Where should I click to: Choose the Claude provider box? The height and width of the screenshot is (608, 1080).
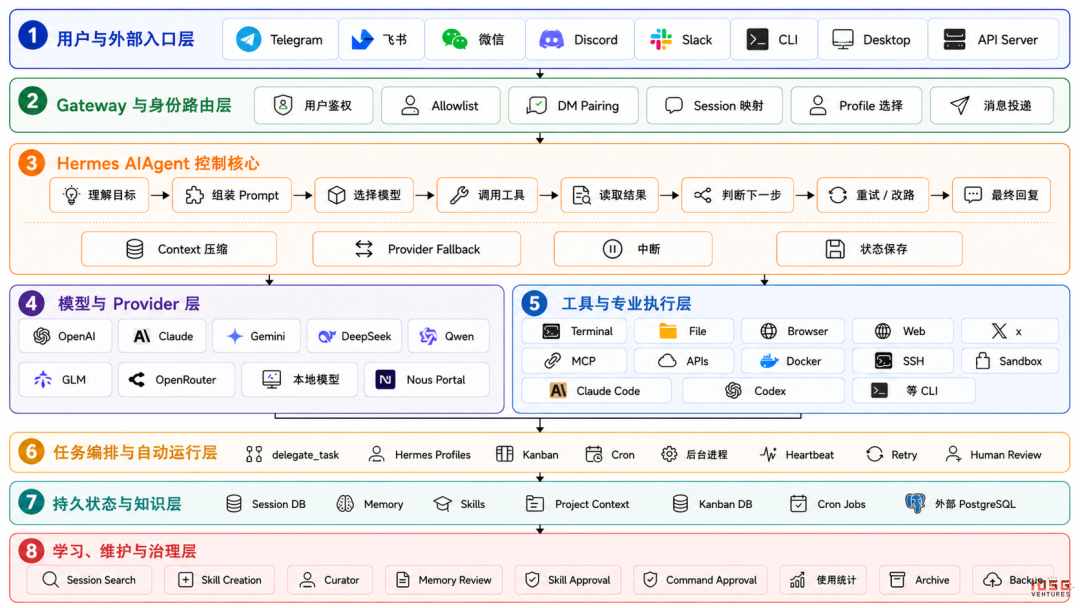pyautogui.click(x=162, y=336)
